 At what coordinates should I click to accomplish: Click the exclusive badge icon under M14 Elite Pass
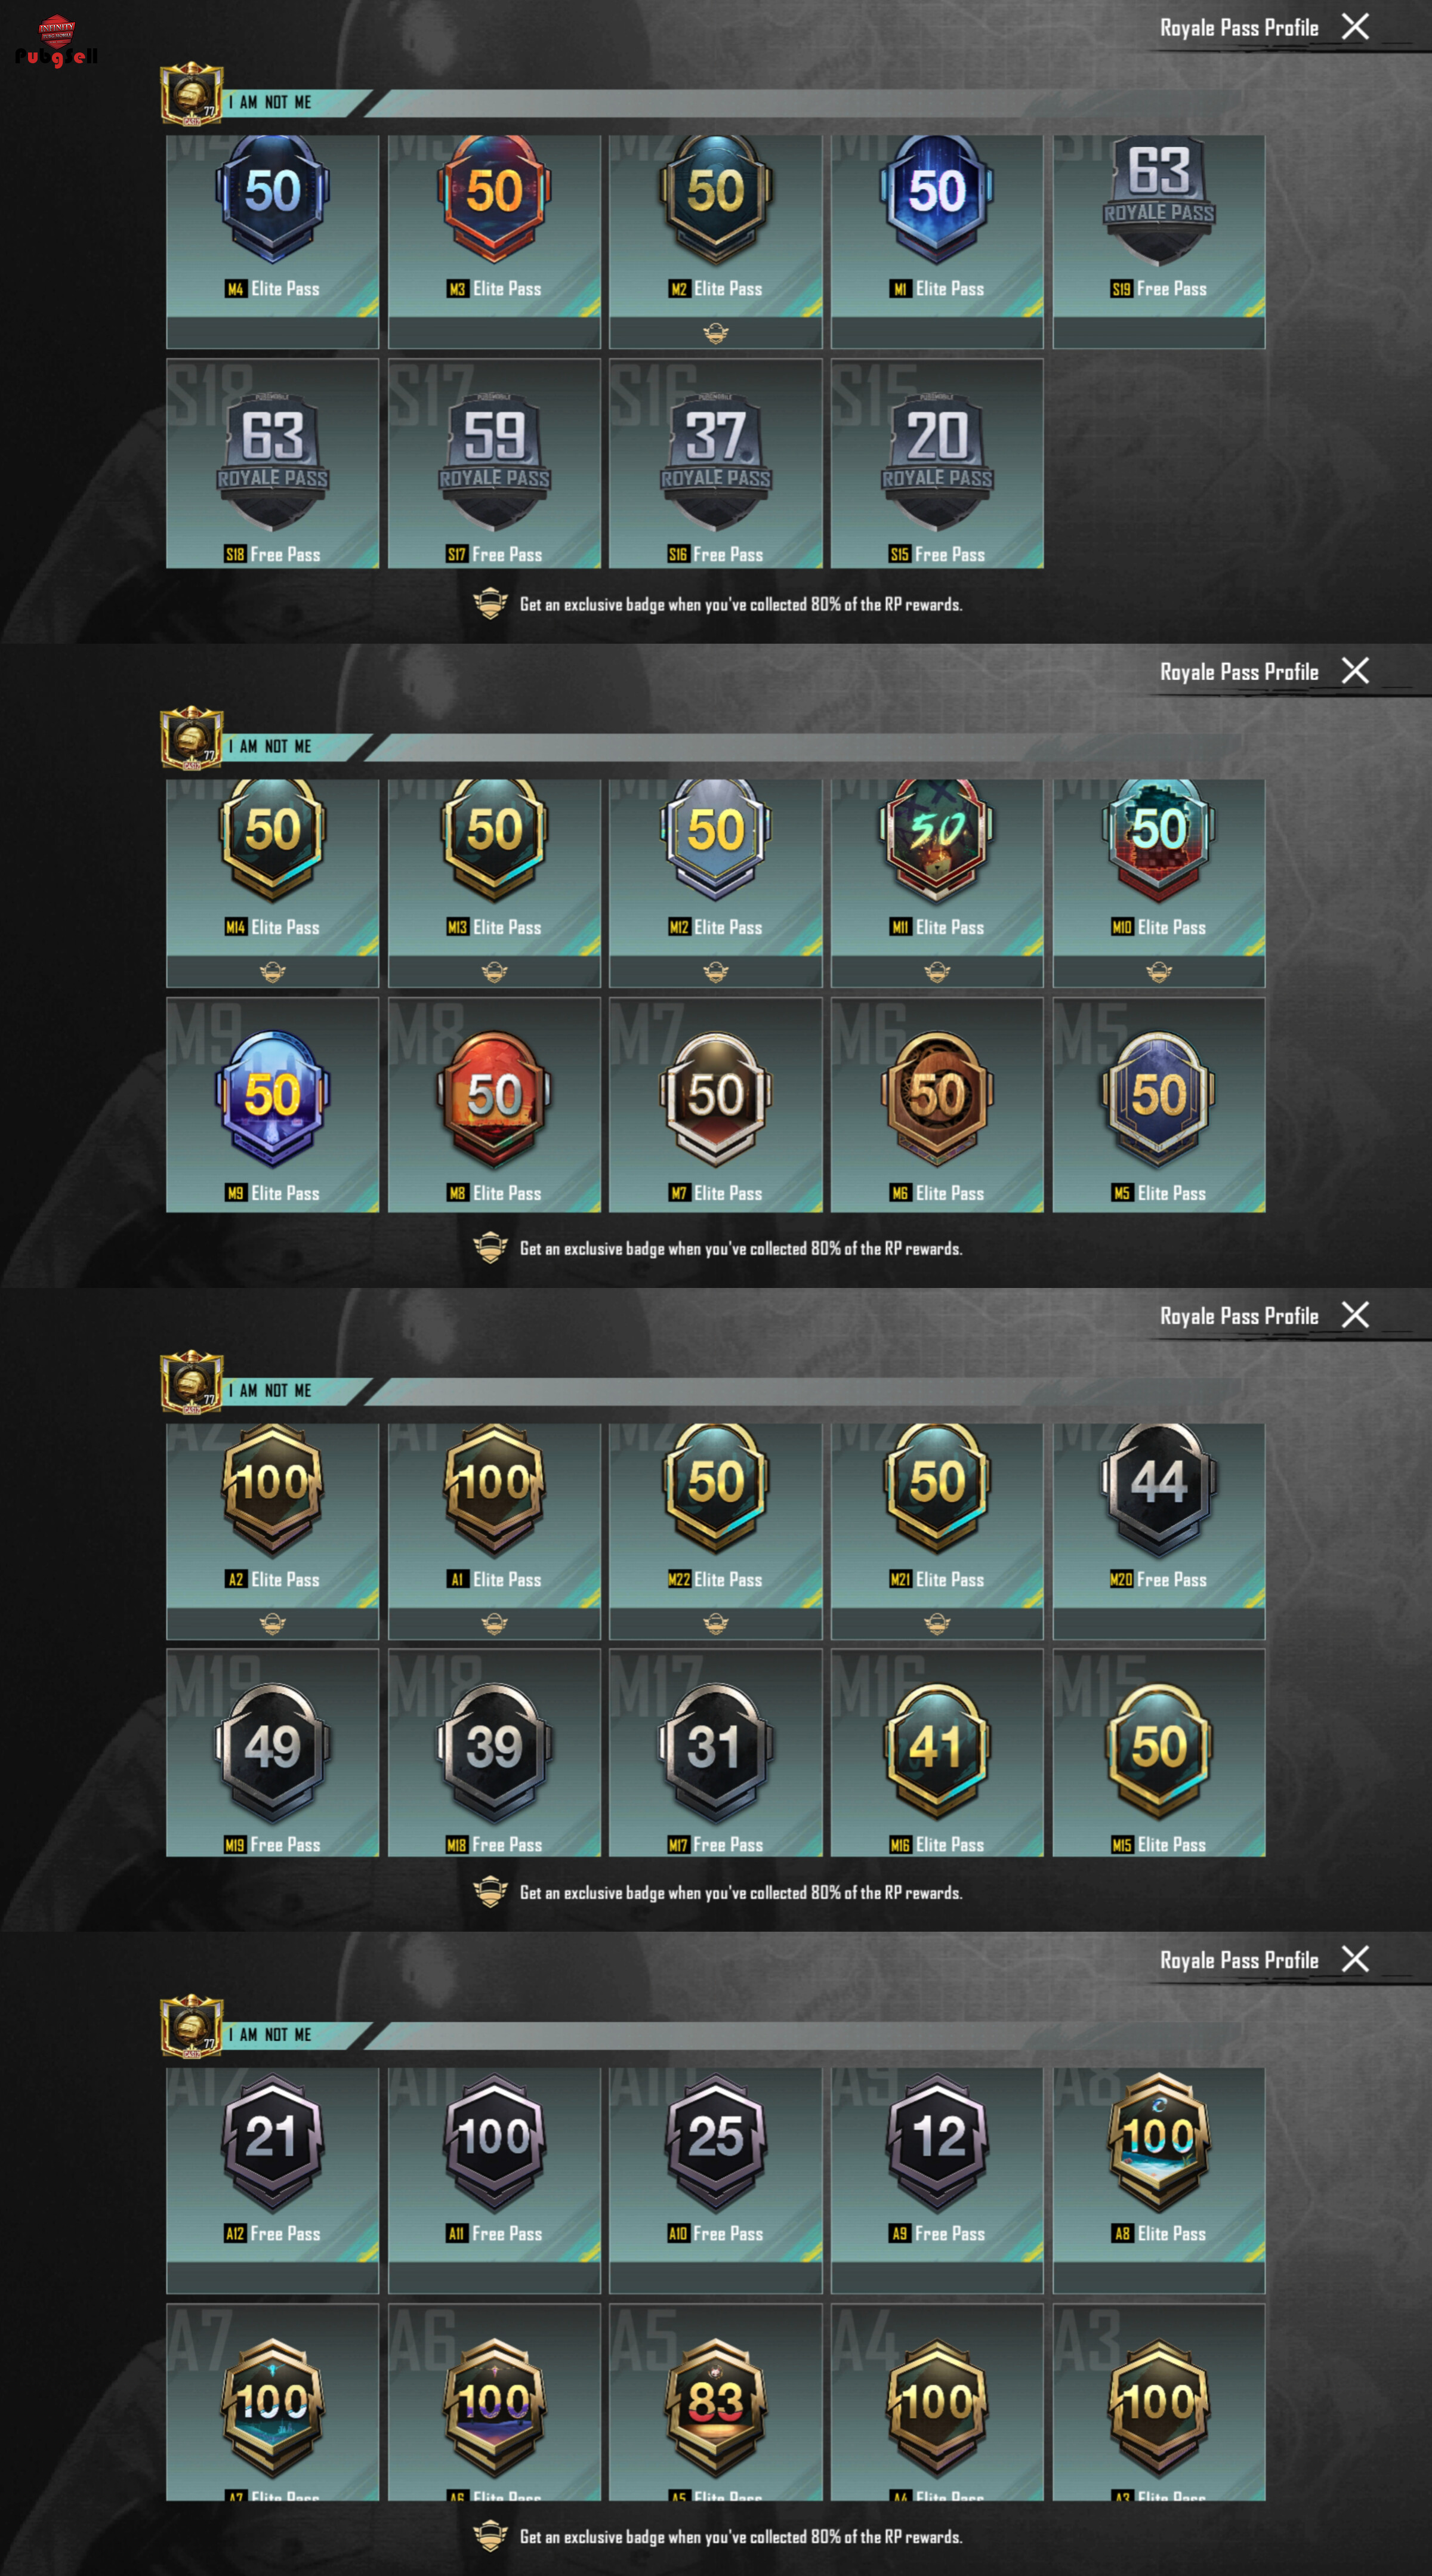(272, 972)
